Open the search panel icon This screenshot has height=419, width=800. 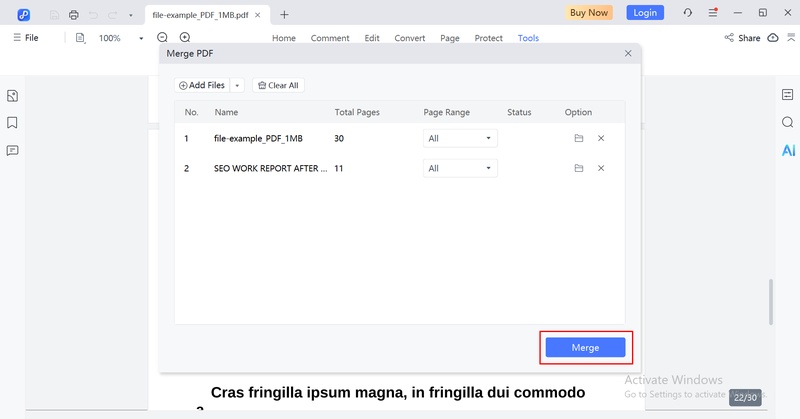click(787, 122)
